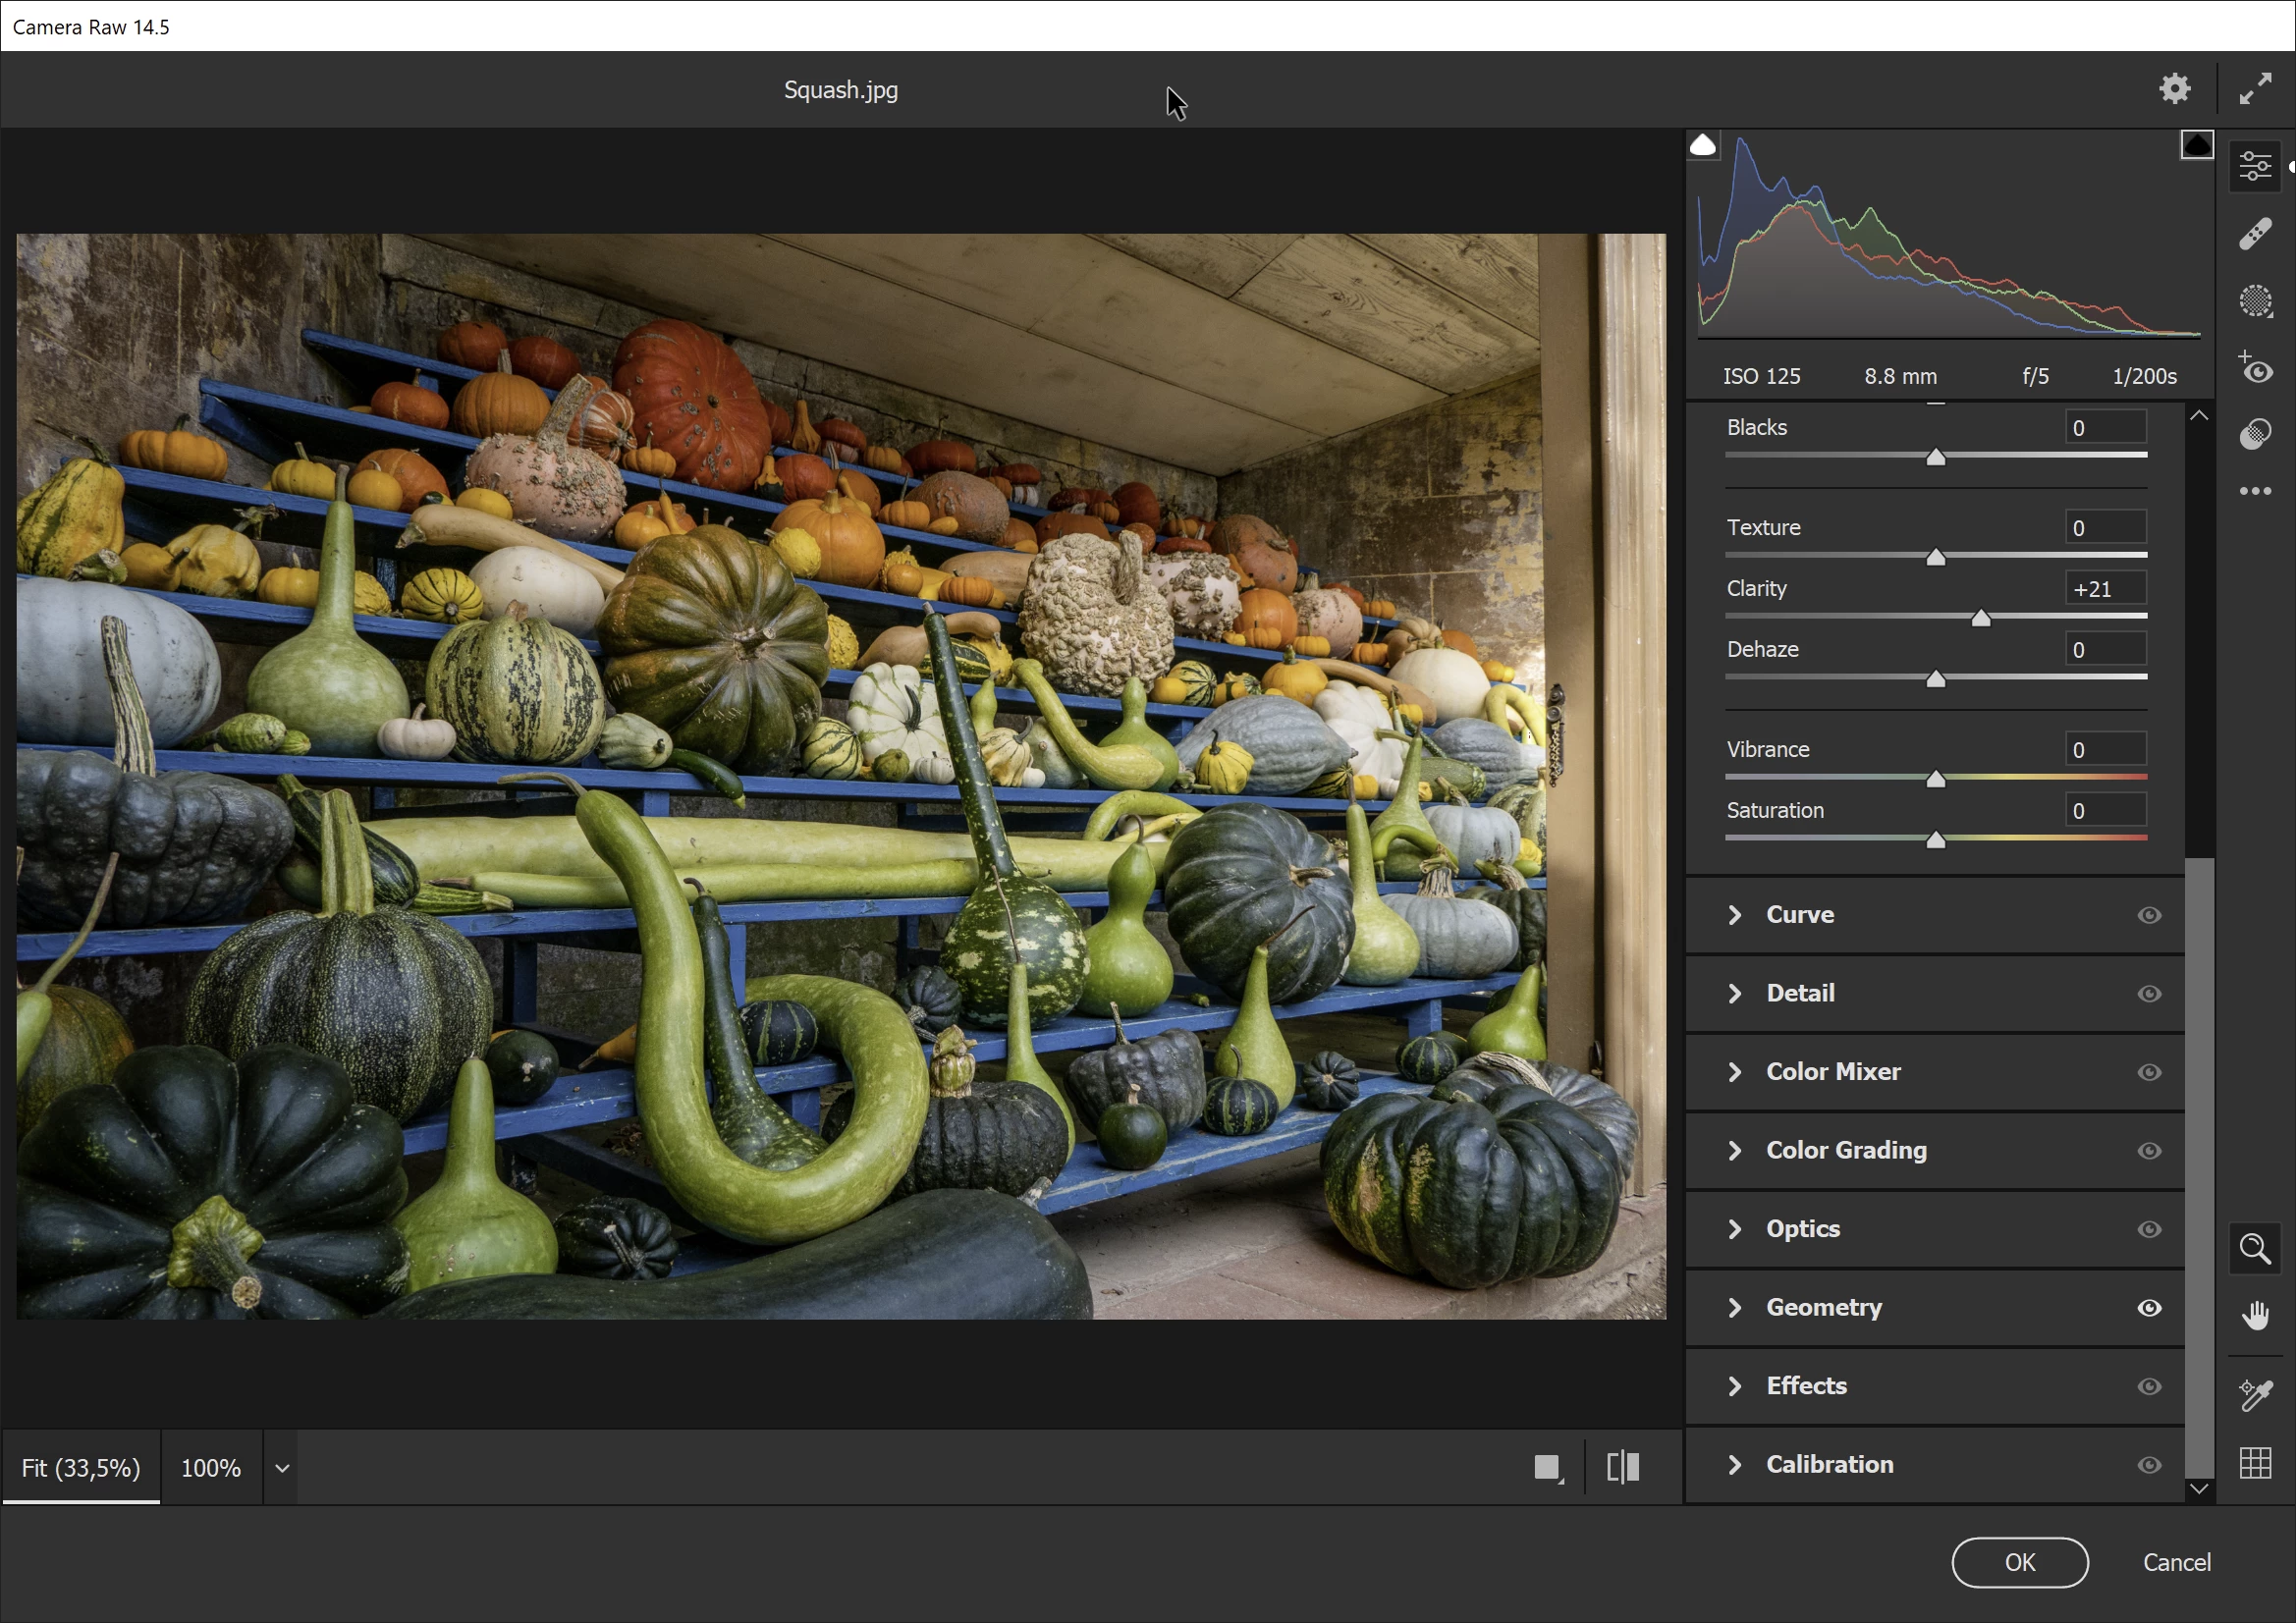Select the Masking tool
The width and height of the screenshot is (2296, 1623).
pos(2255,301)
